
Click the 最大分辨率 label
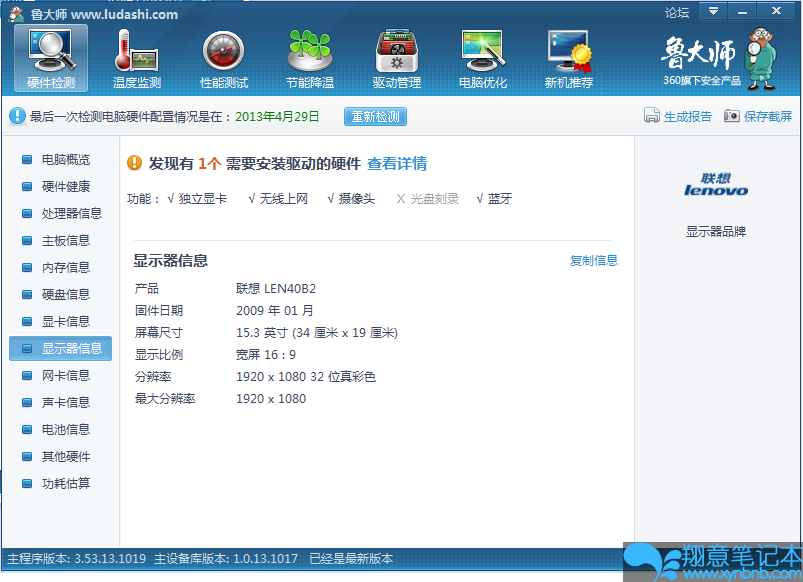click(165, 399)
